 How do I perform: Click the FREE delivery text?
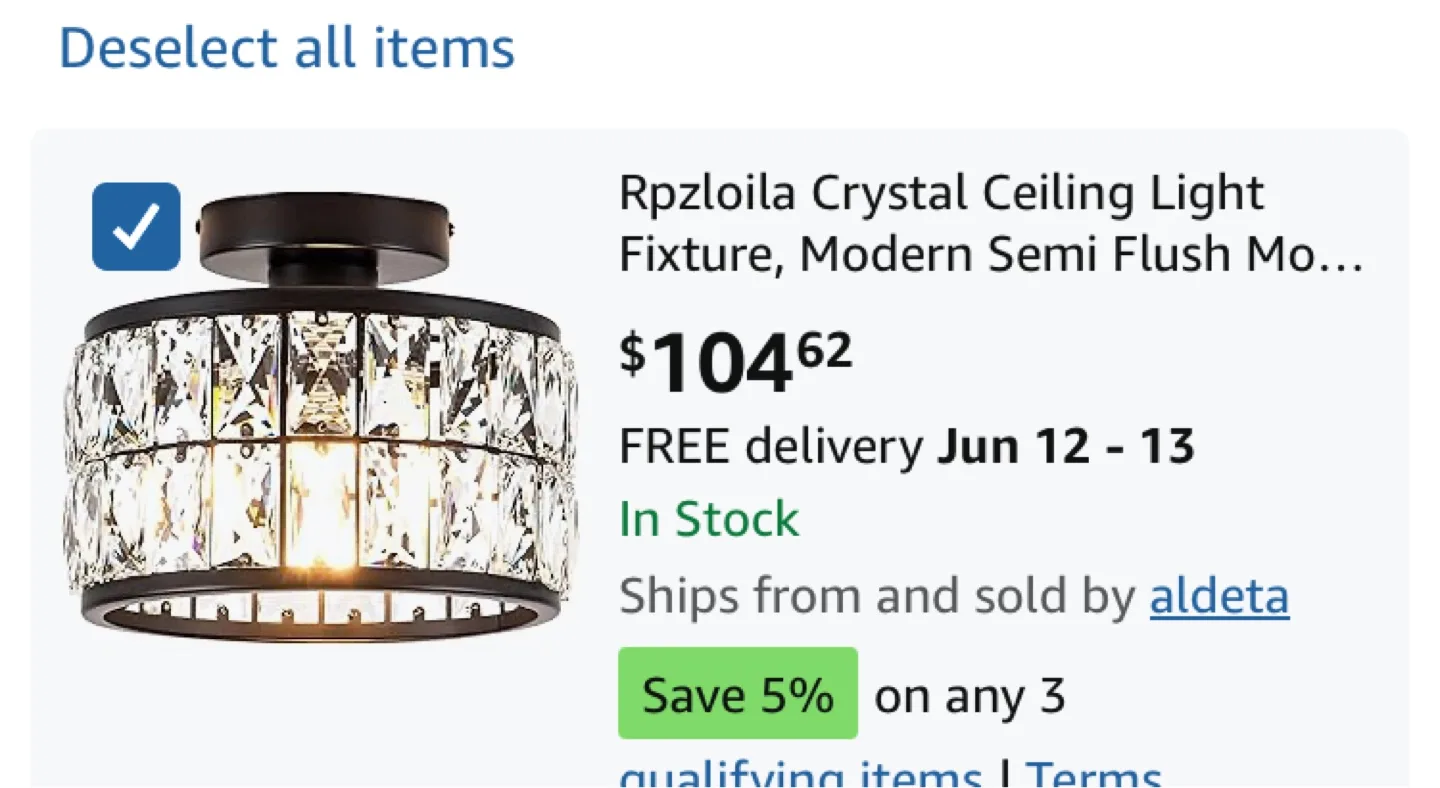pos(770,446)
